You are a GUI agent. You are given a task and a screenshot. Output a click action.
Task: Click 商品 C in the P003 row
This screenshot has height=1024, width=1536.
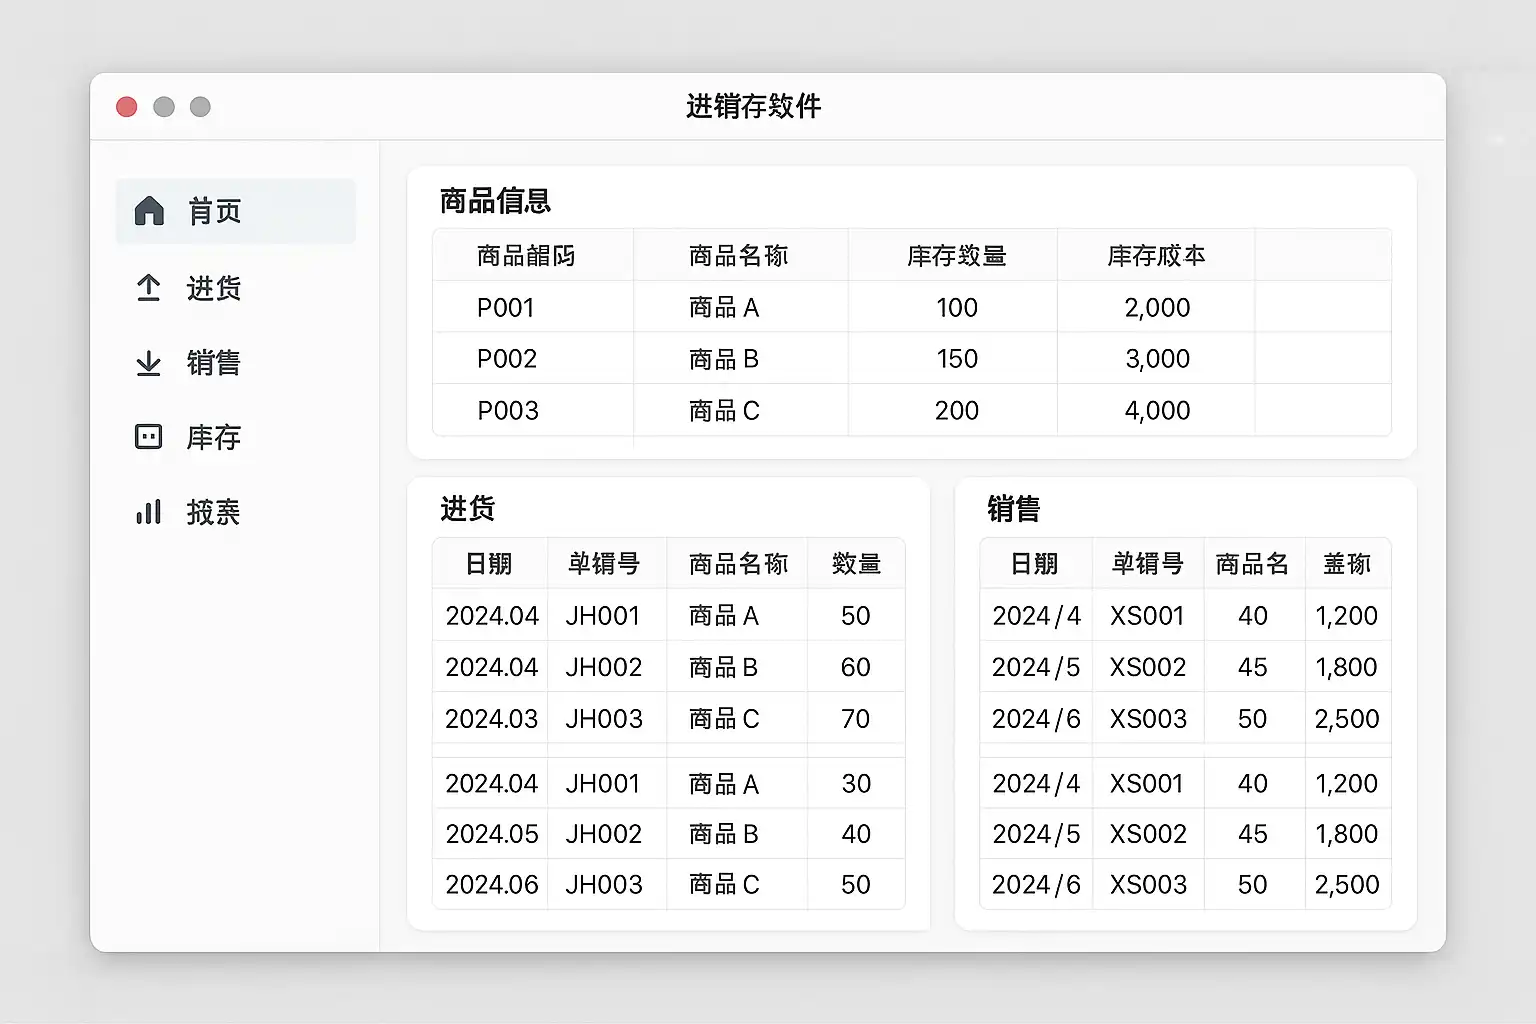pyautogui.click(x=724, y=411)
